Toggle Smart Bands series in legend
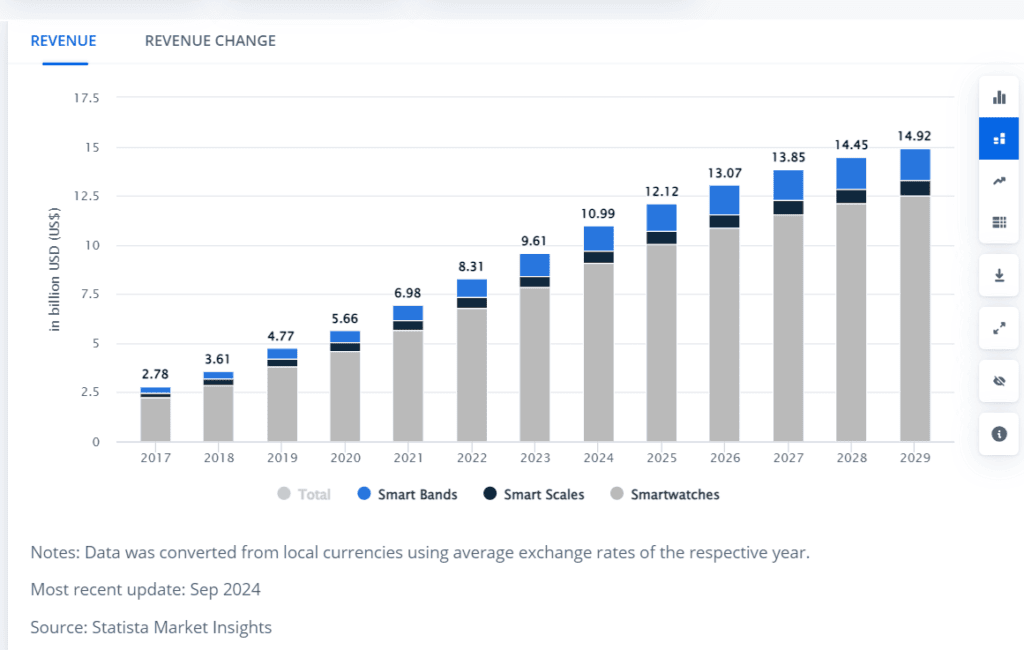Image resolution: width=1024 pixels, height=650 pixels. [x=406, y=494]
